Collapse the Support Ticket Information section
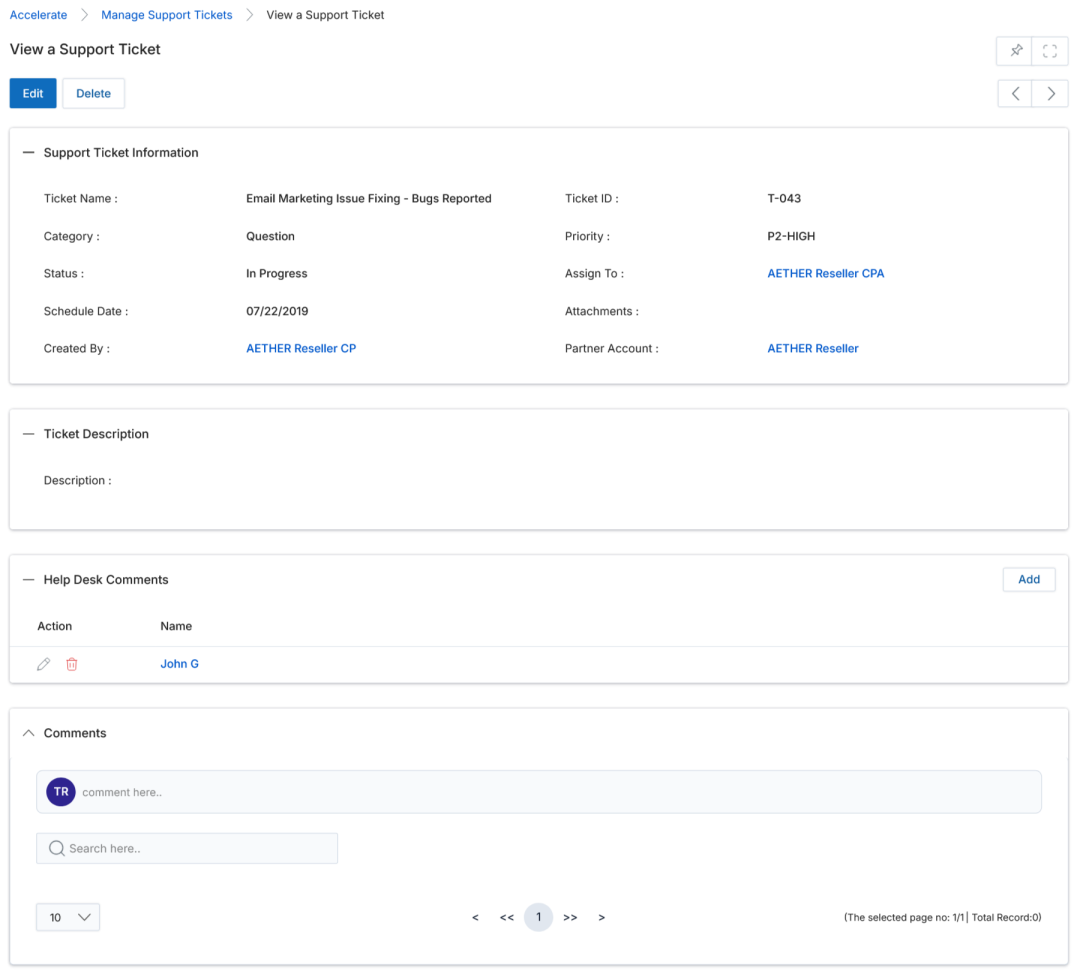Viewport: 1074px width, 974px height. (x=28, y=152)
